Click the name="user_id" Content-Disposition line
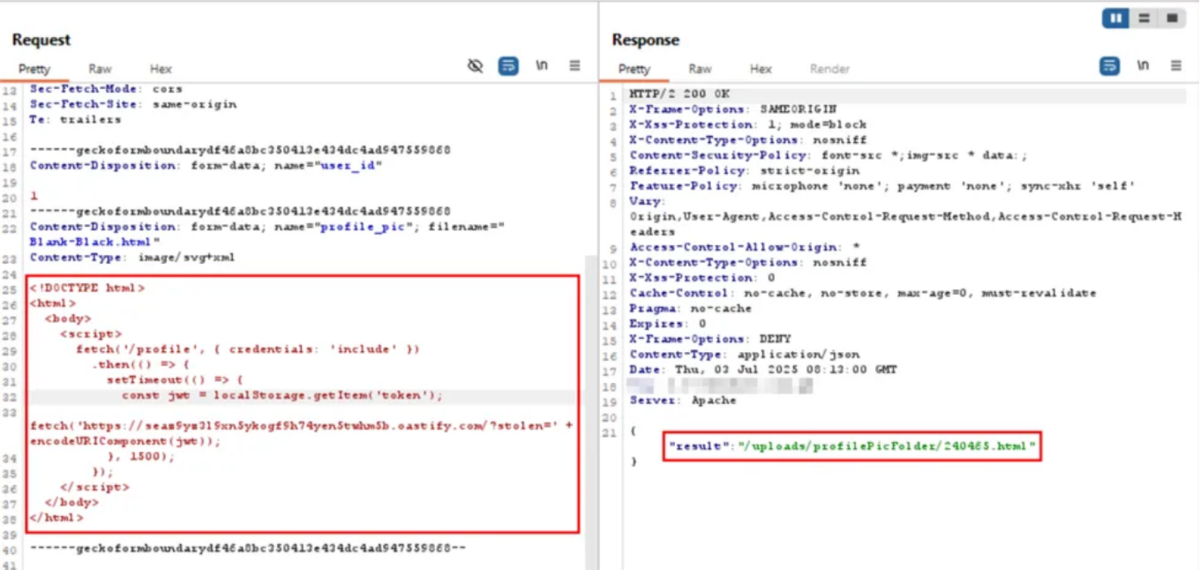 pyautogui.click(x=206, y=165)
